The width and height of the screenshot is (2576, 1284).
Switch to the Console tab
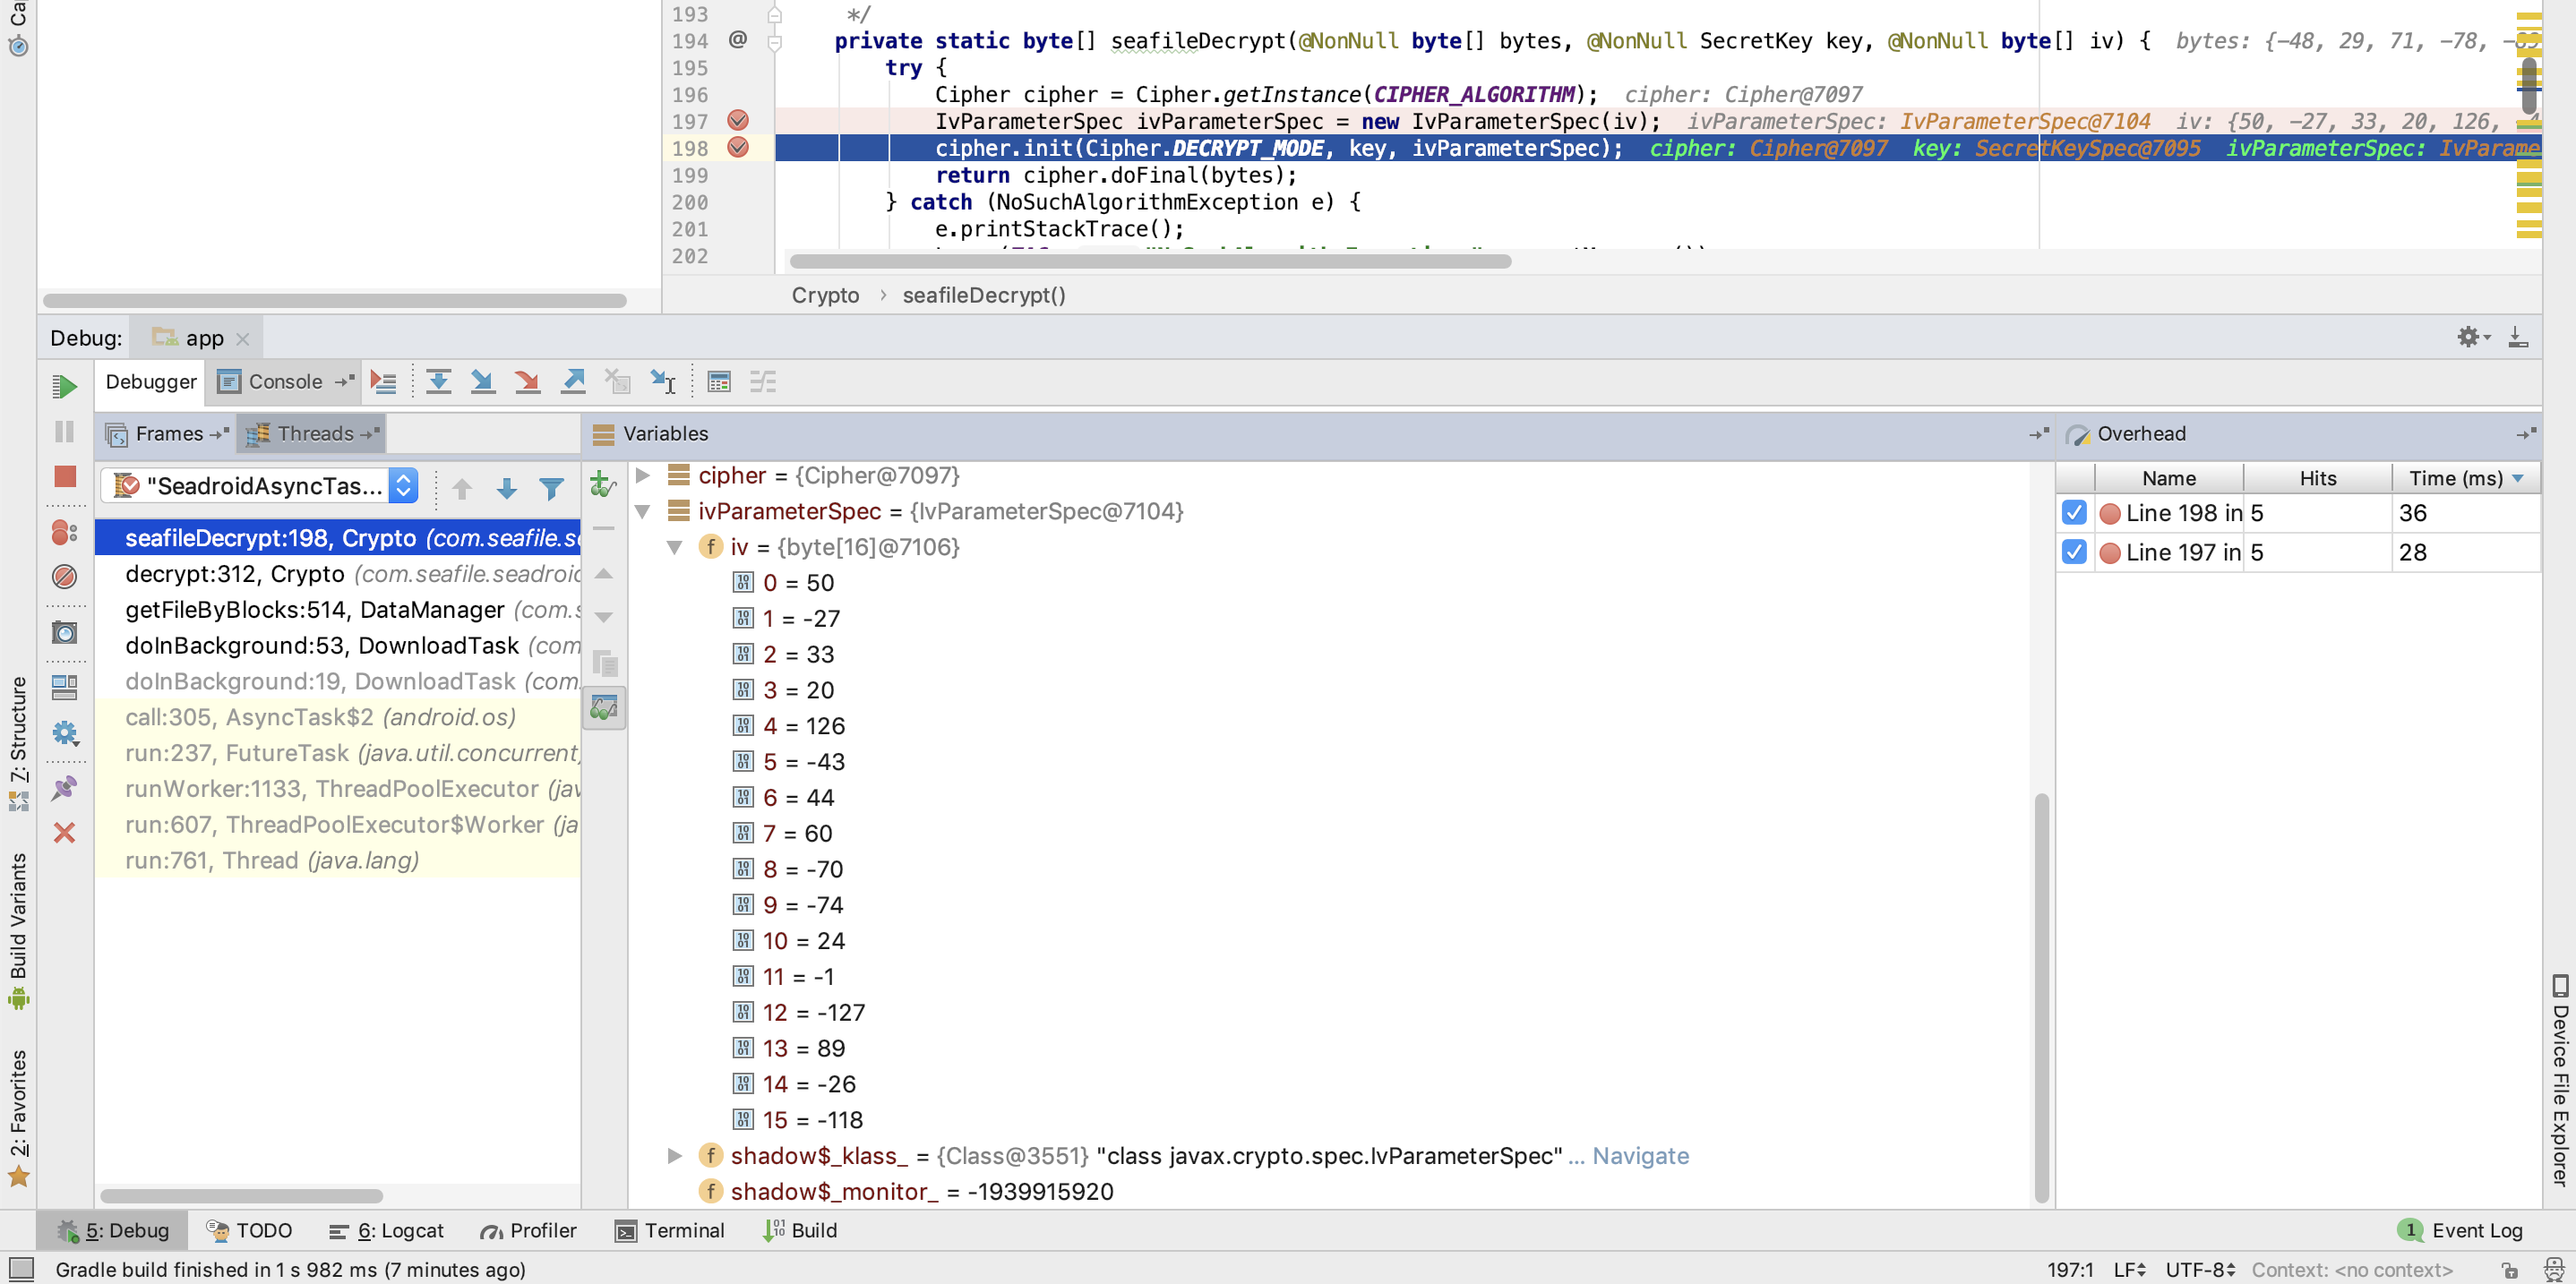[x=284, y=381]
